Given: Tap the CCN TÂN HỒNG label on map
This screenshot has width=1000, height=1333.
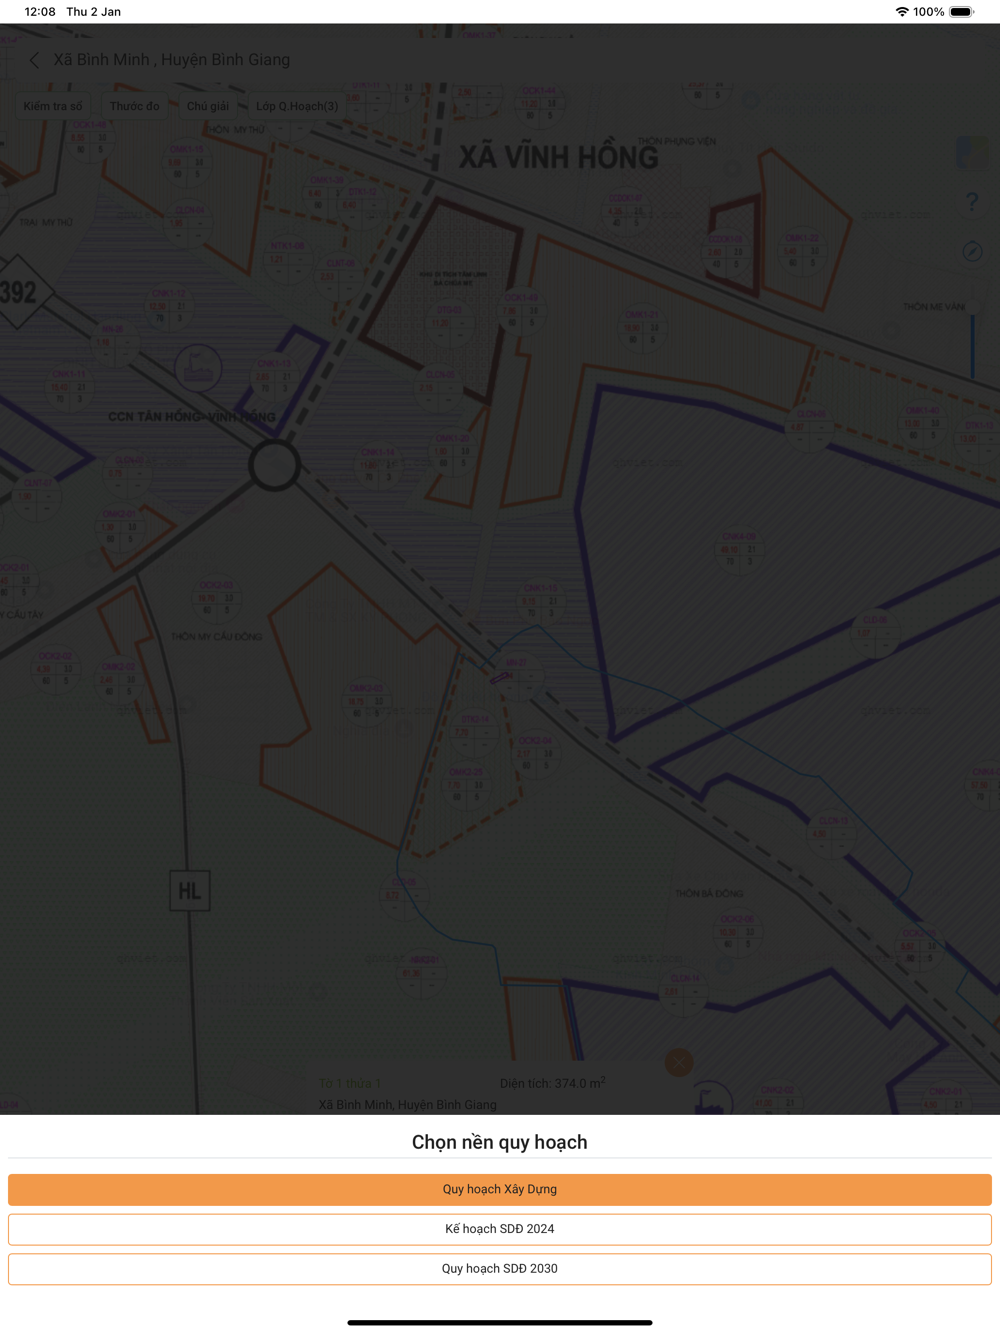Looking at the screenshot, I should click(191, 416).
